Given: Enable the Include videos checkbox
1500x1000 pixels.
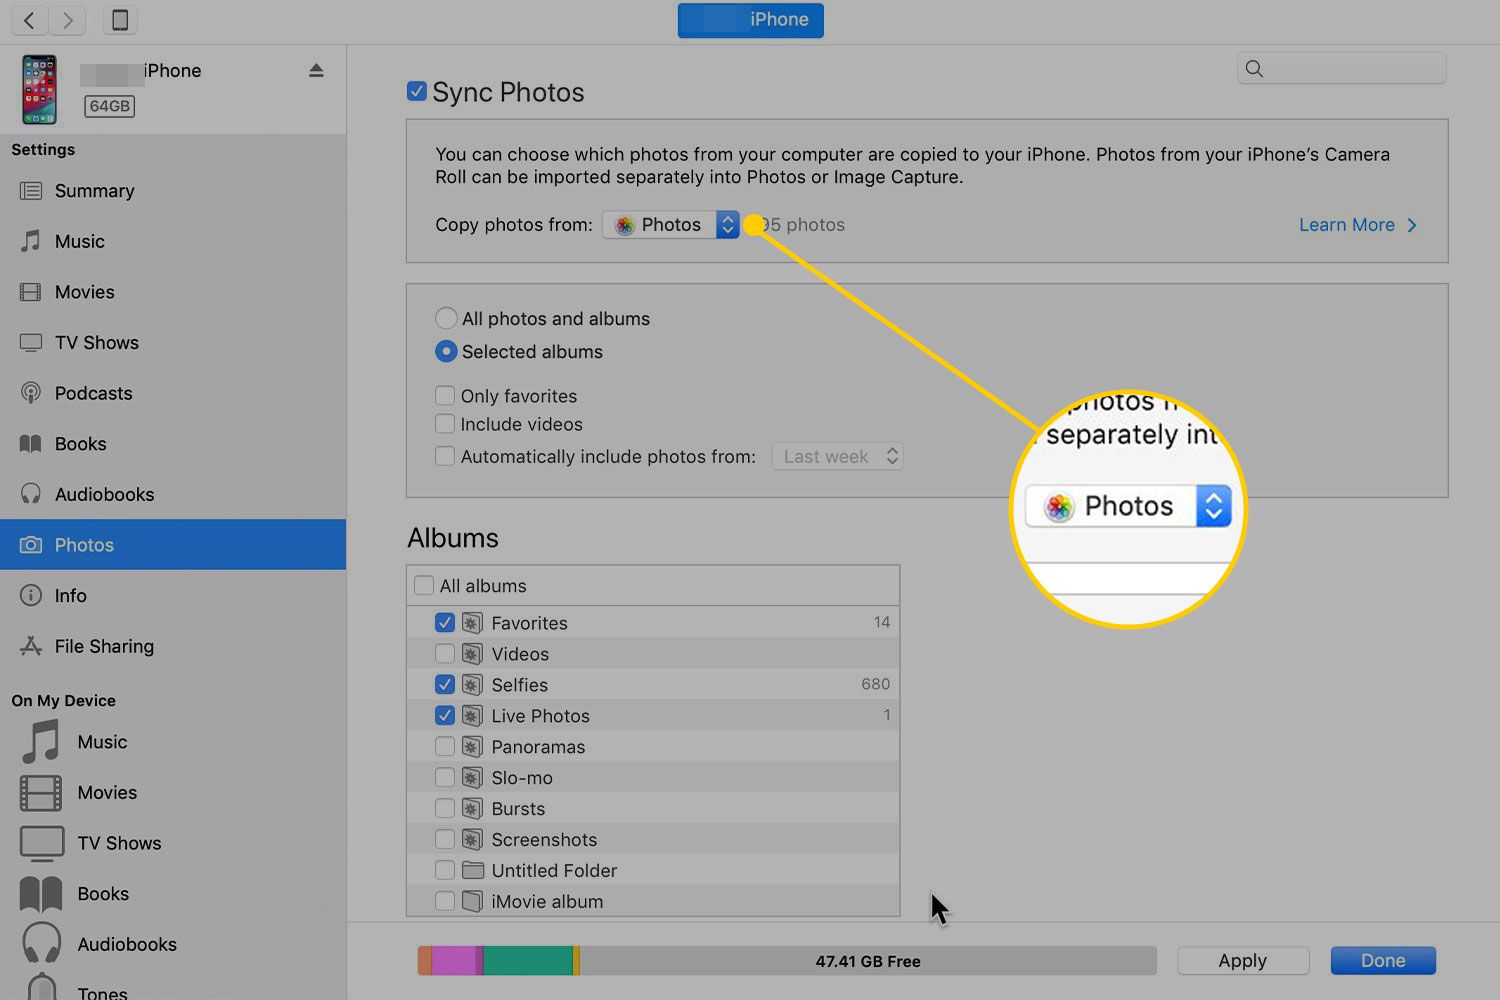Looking at the screenshot, I should (x=445, y=424).
